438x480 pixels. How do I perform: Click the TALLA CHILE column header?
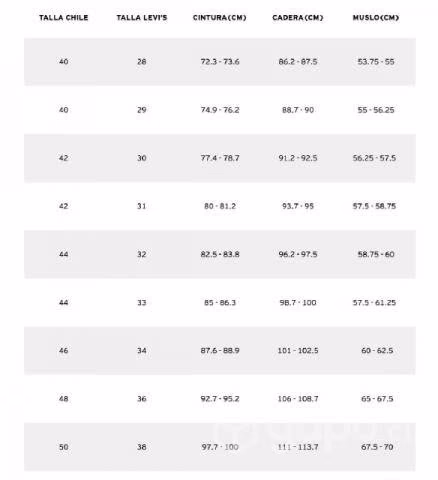(64, 18)
